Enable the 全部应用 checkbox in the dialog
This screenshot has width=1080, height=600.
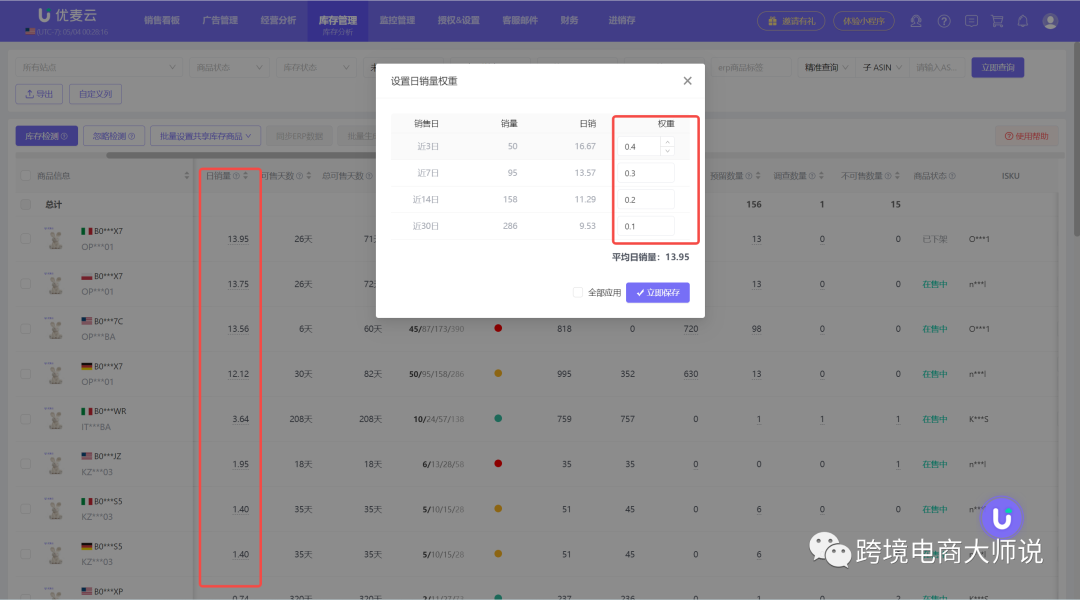click(x=576, y=292)
